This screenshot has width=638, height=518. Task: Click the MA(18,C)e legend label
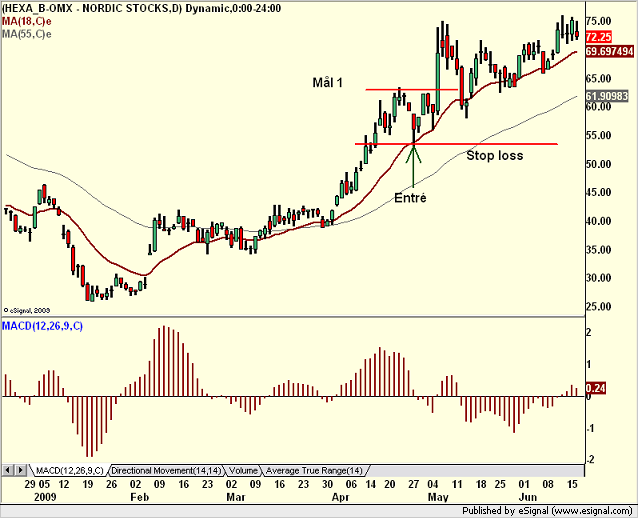coord(27,21)
